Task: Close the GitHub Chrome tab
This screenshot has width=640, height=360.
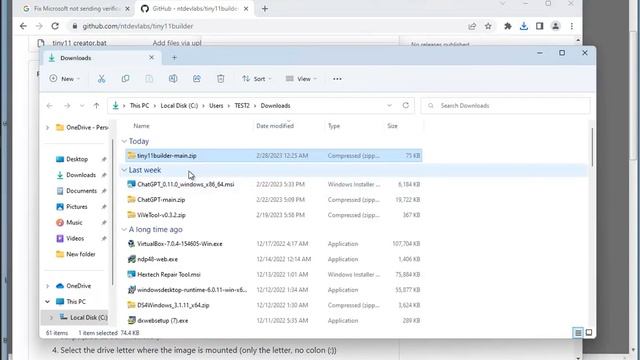Action: pos(246,9)
